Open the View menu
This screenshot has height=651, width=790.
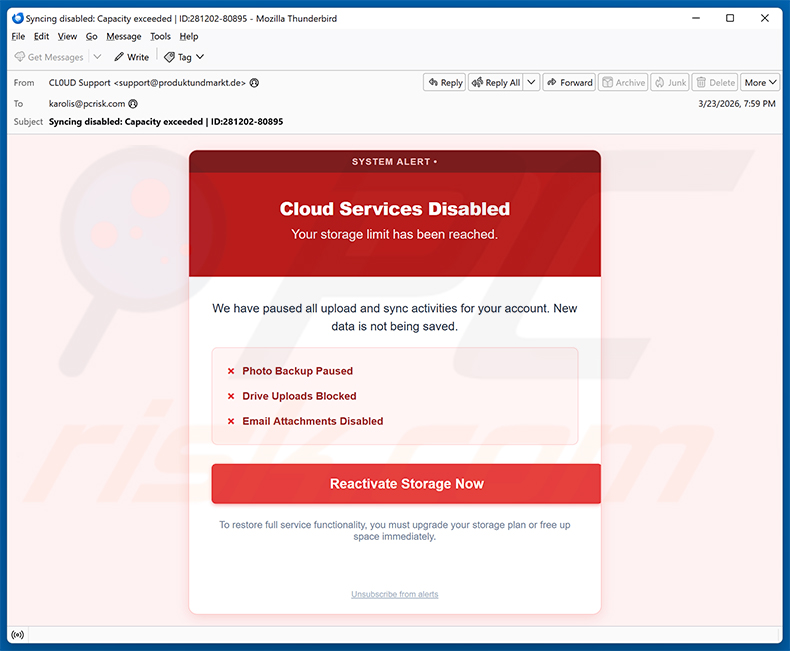(x=67, y=36)
